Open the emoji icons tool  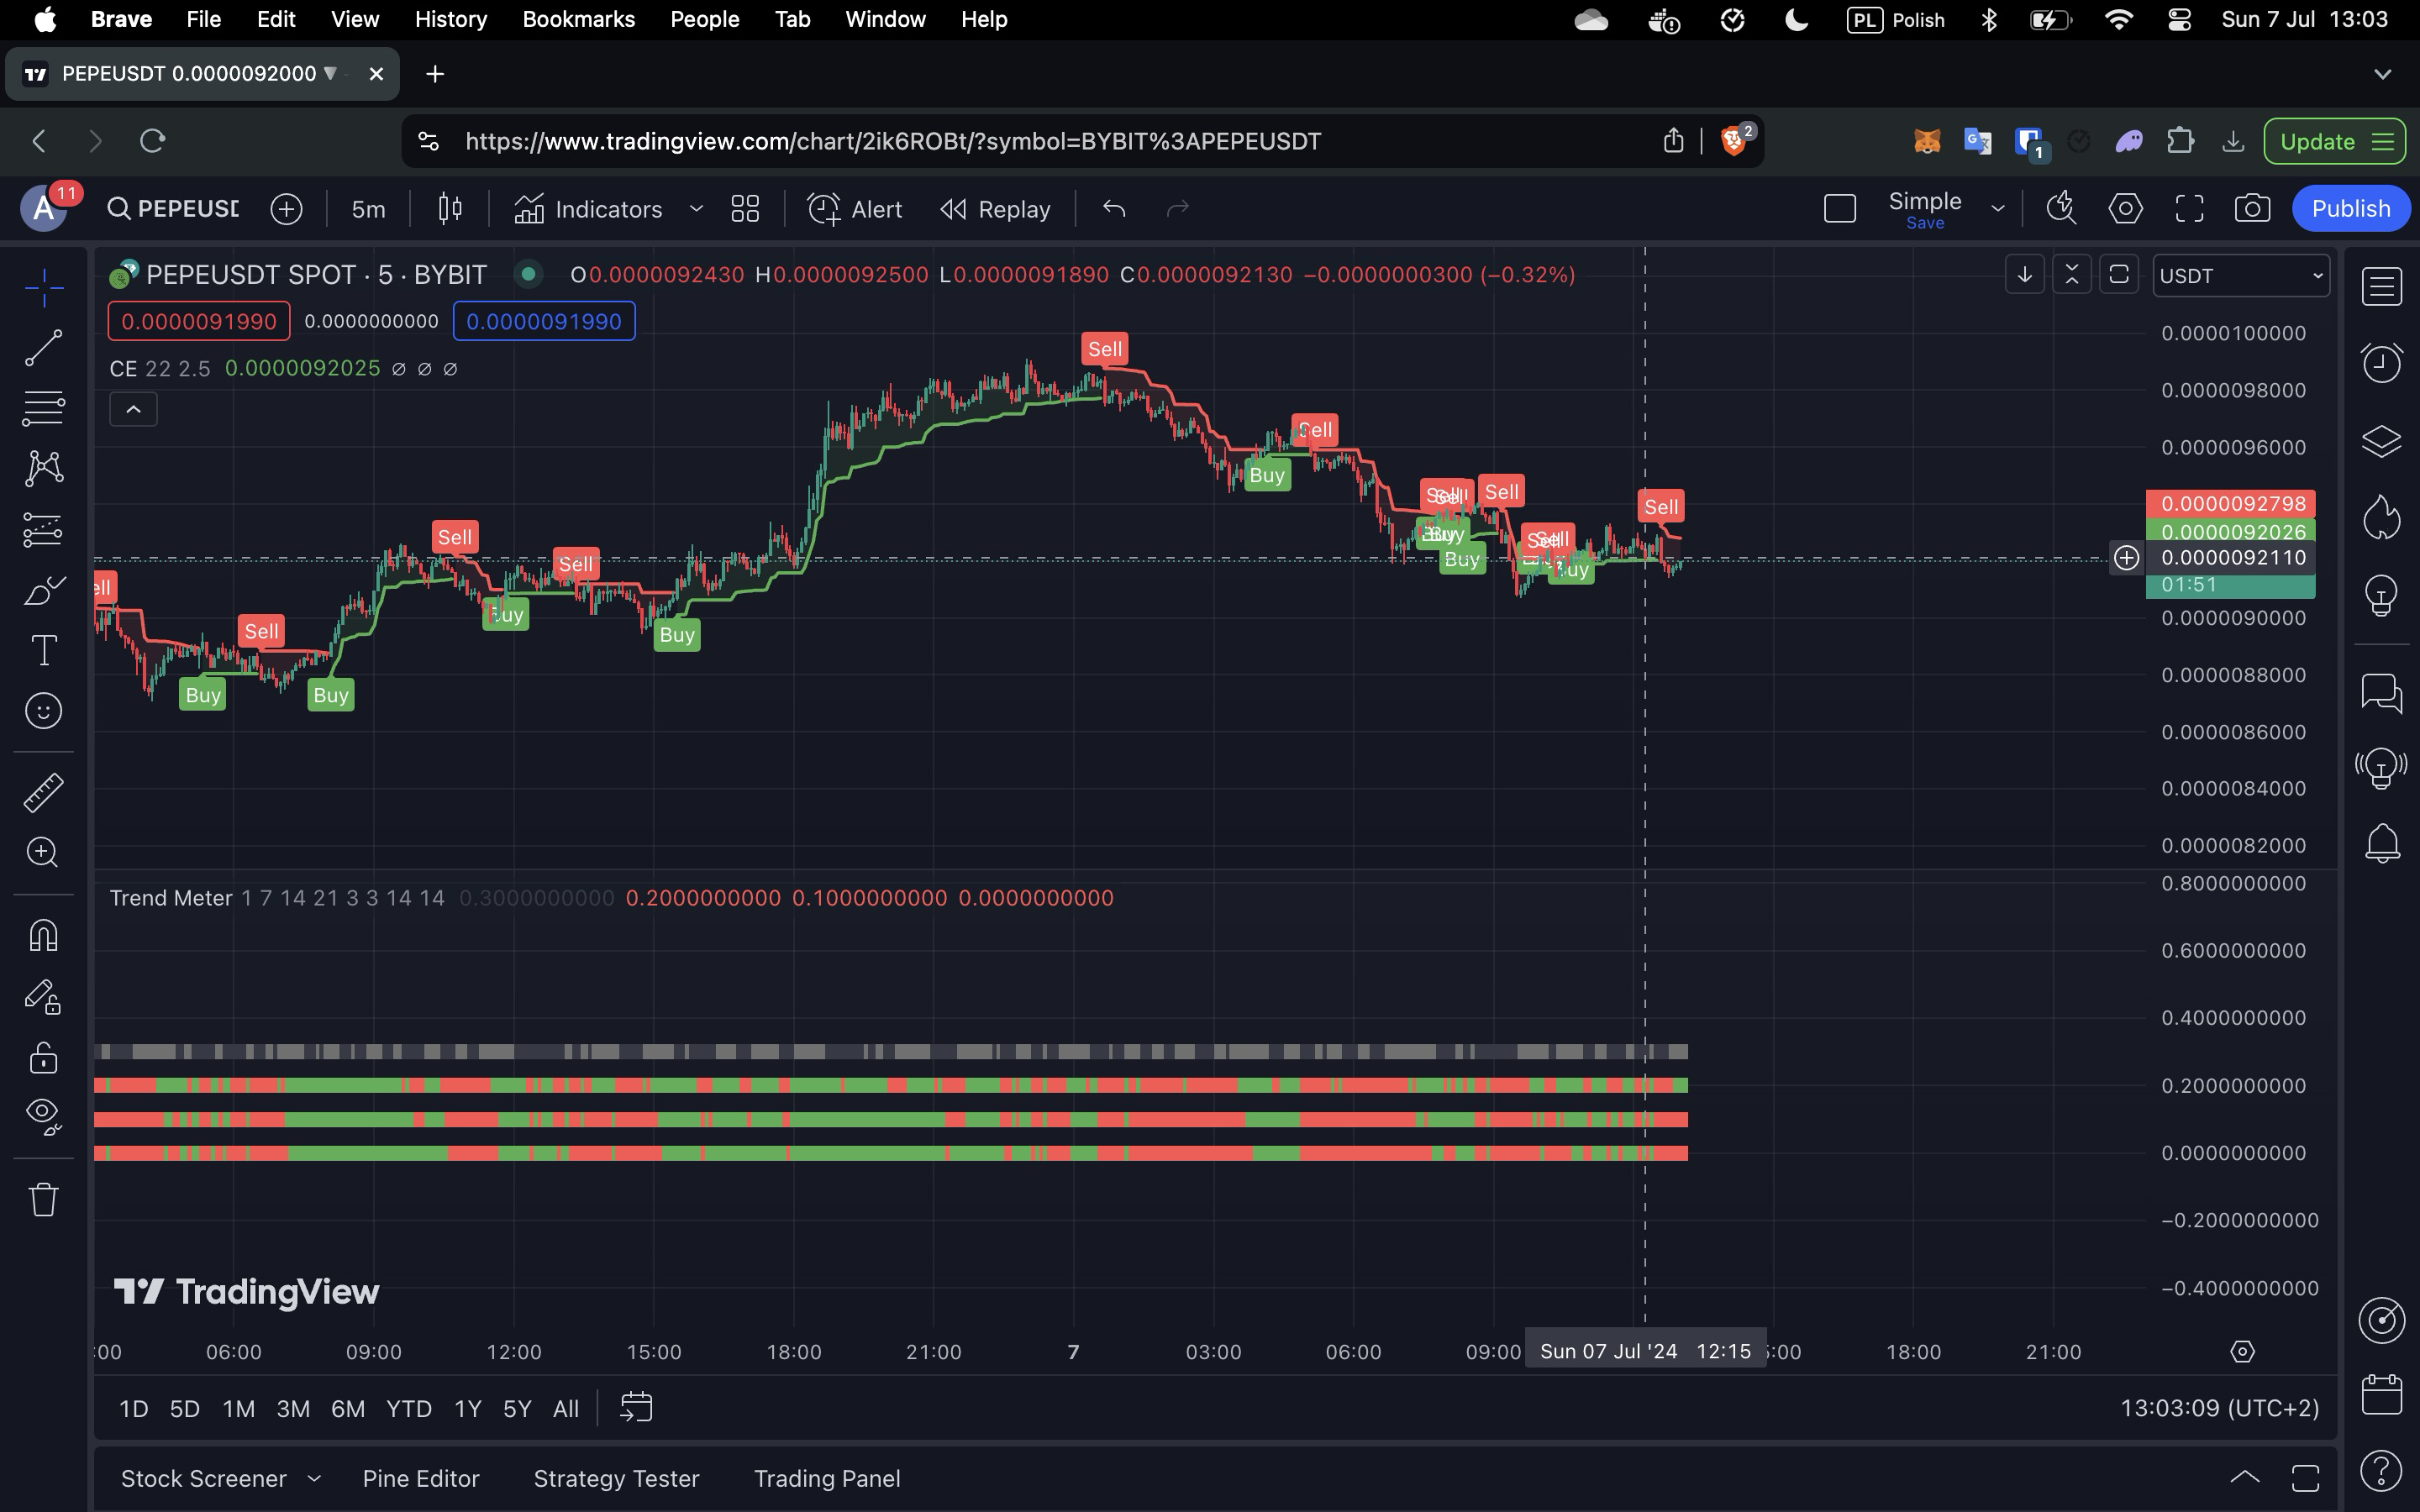point(43,711)
